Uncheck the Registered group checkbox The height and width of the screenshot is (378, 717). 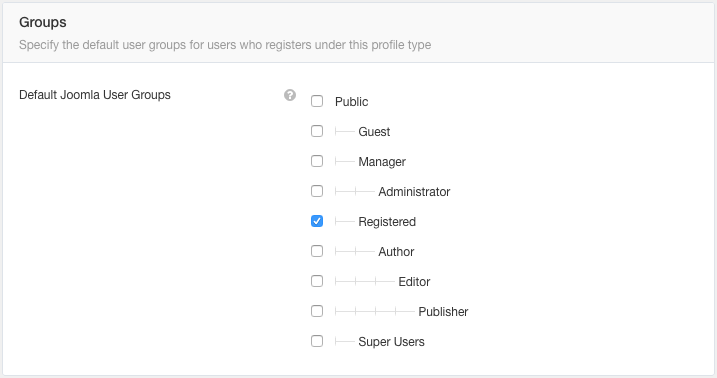pos(317,221)
